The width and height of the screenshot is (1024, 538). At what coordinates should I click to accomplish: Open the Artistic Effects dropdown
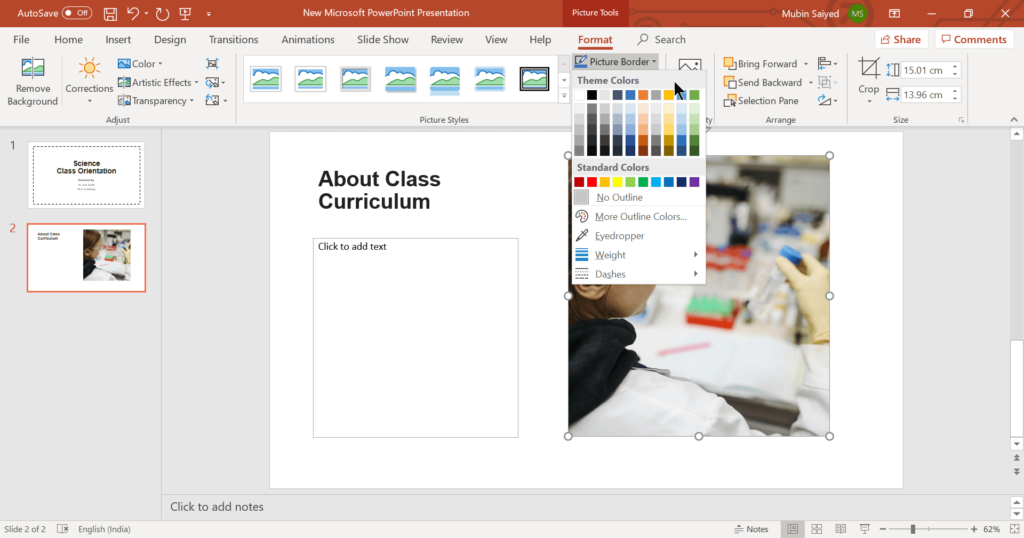[x=165, y=82]
